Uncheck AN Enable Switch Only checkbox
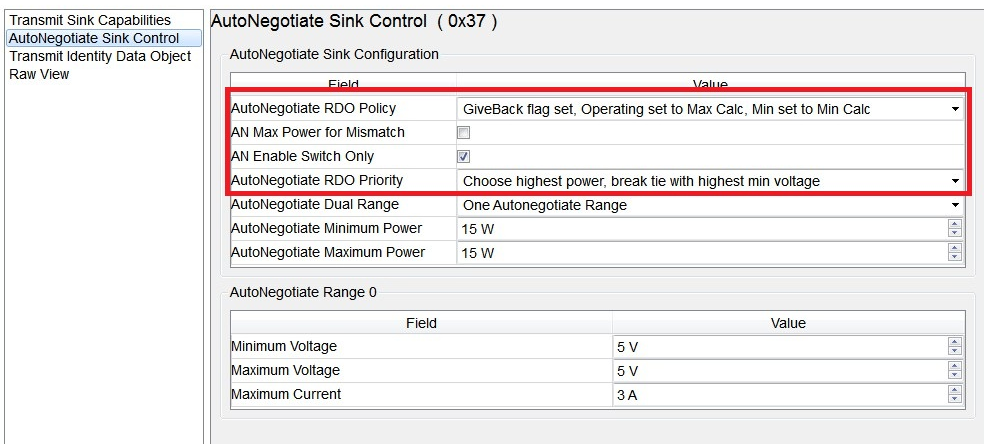Image resolution: width=984 pixels, height=444 pixels. tap(464, 157)
